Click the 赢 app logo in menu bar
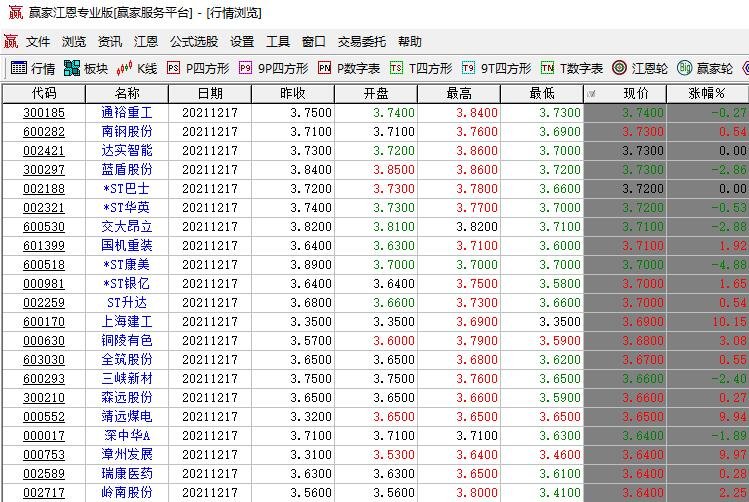Screen dimensions: 749x502 click(x=11, y=42)
